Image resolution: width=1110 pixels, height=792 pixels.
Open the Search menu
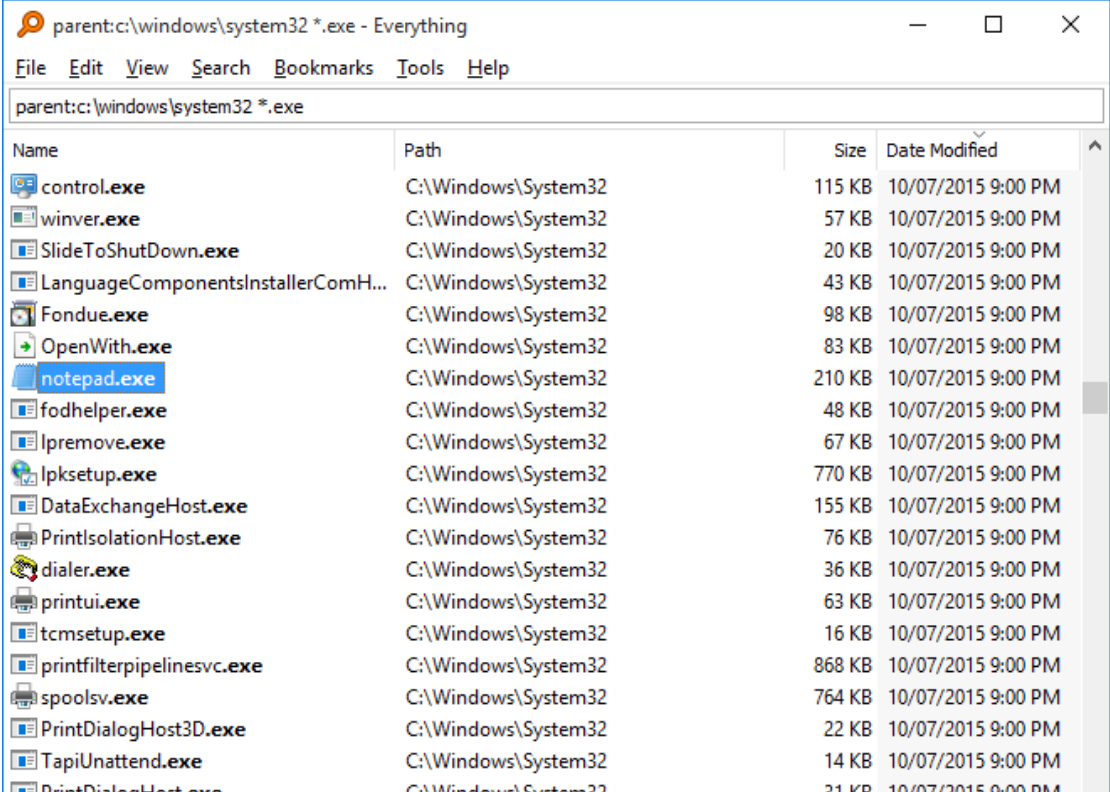click(x=221, y=67)
